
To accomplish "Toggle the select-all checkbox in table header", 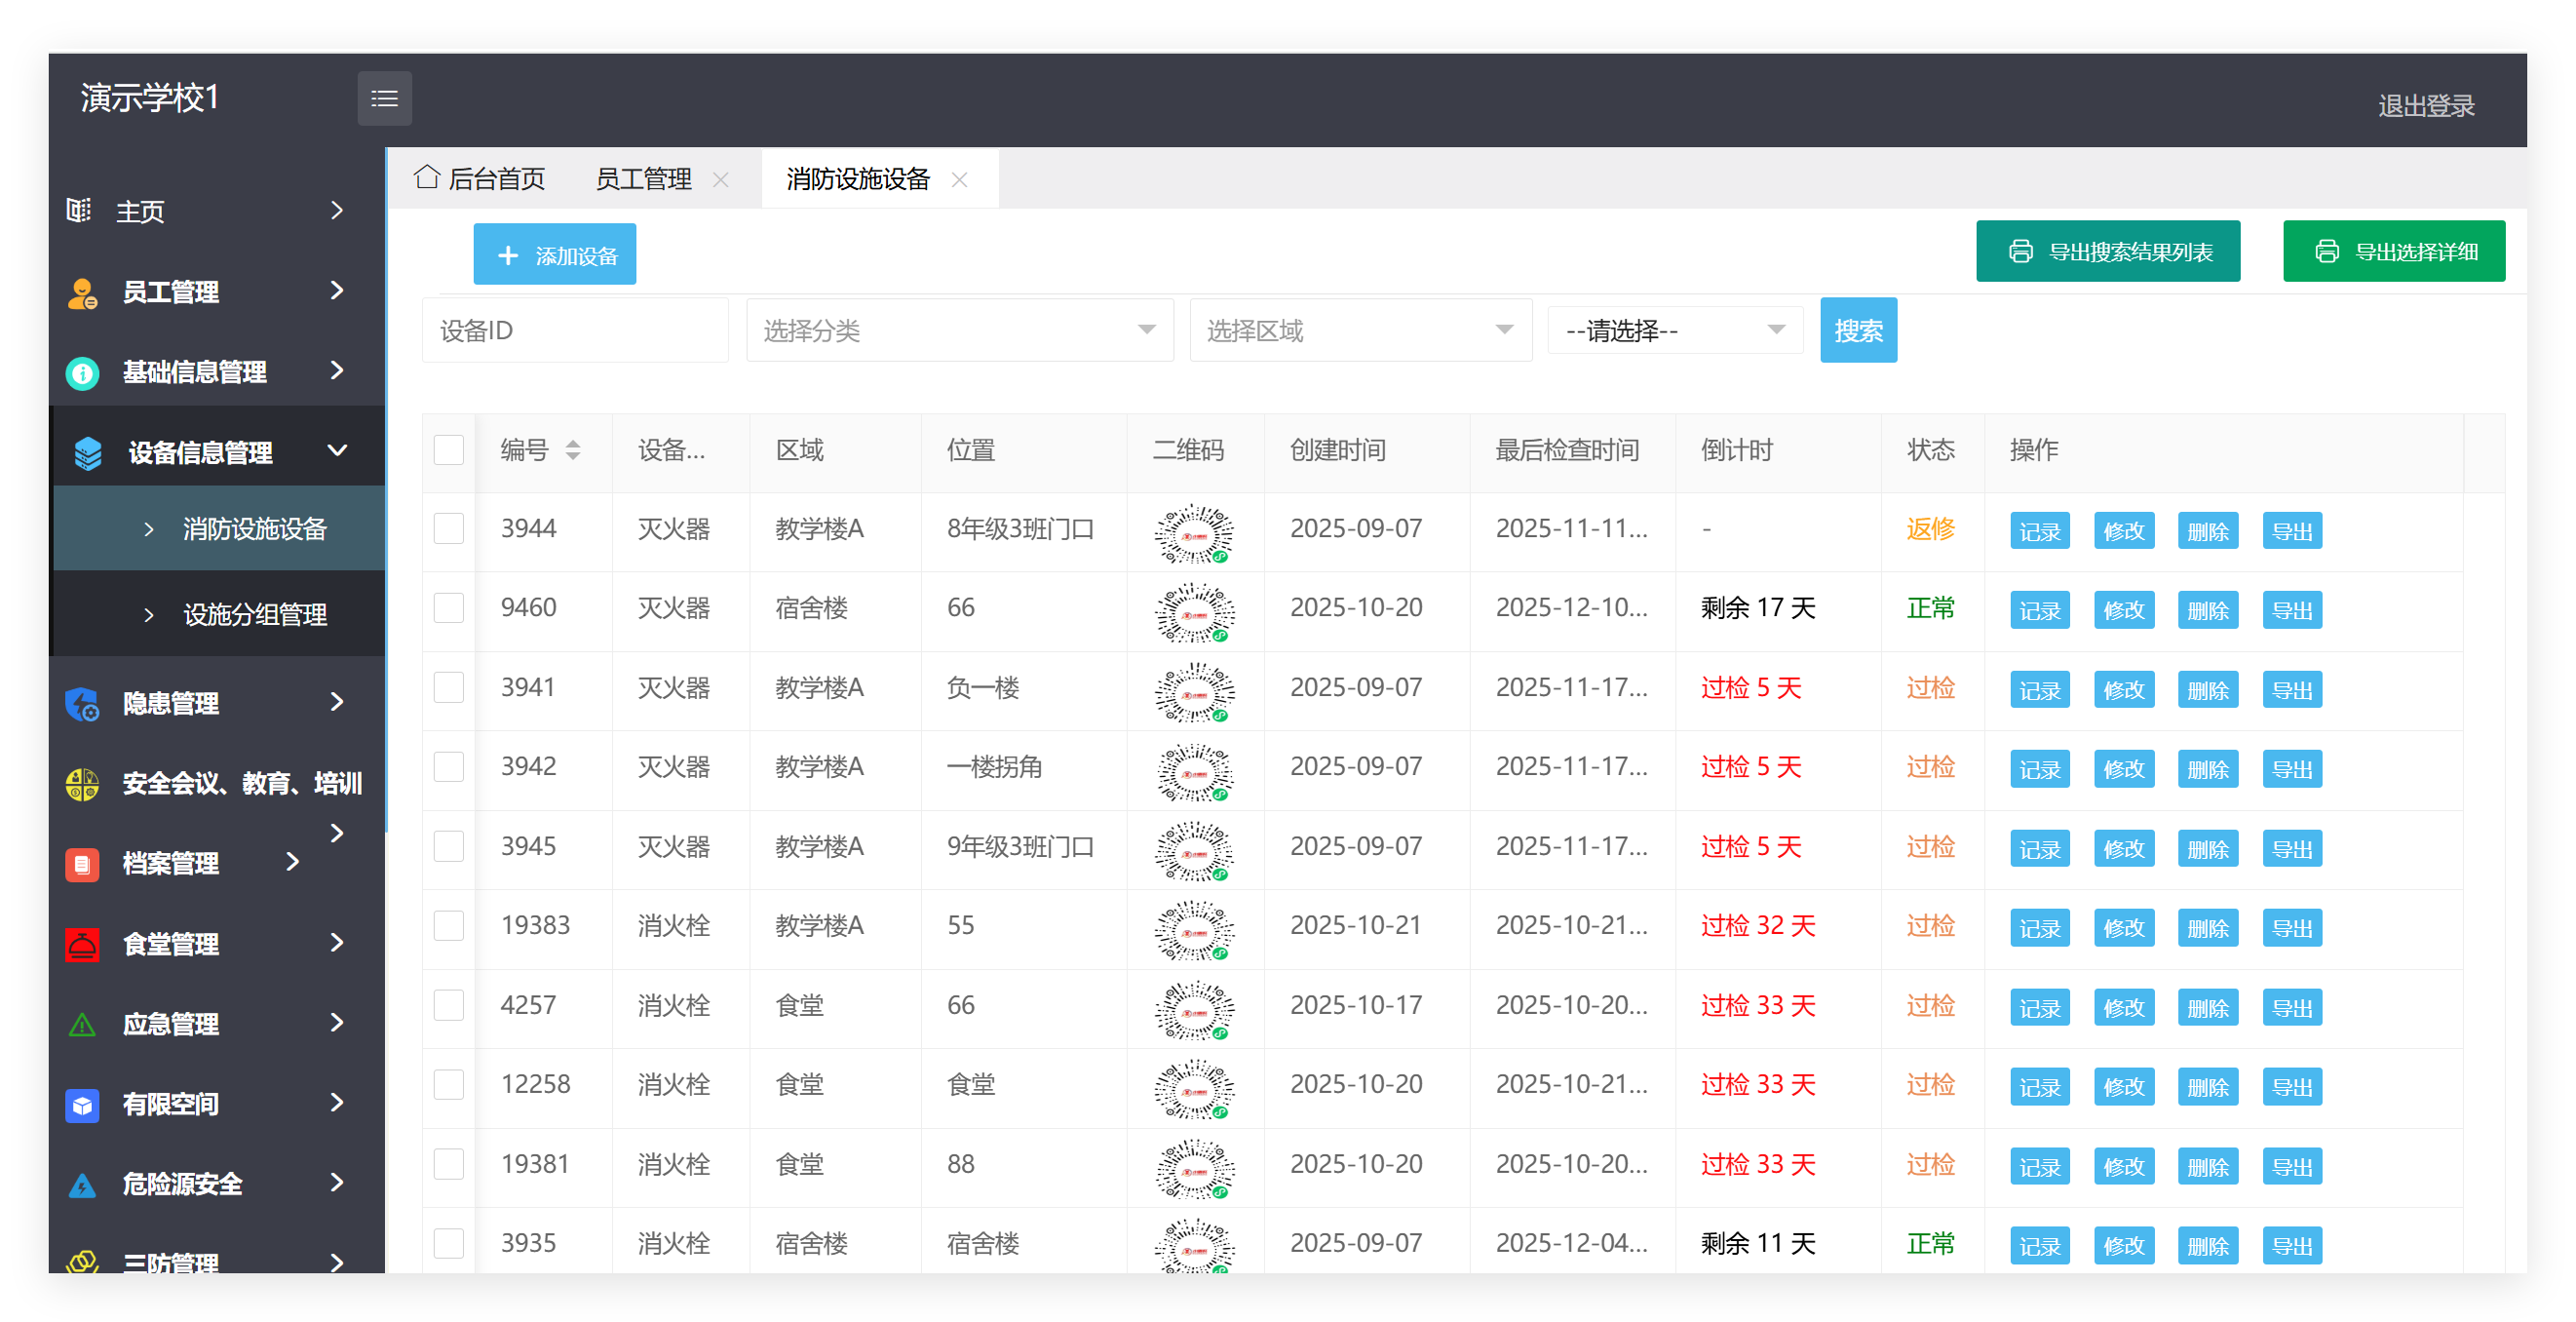I will pyautogui.click(x=448, y=450).
